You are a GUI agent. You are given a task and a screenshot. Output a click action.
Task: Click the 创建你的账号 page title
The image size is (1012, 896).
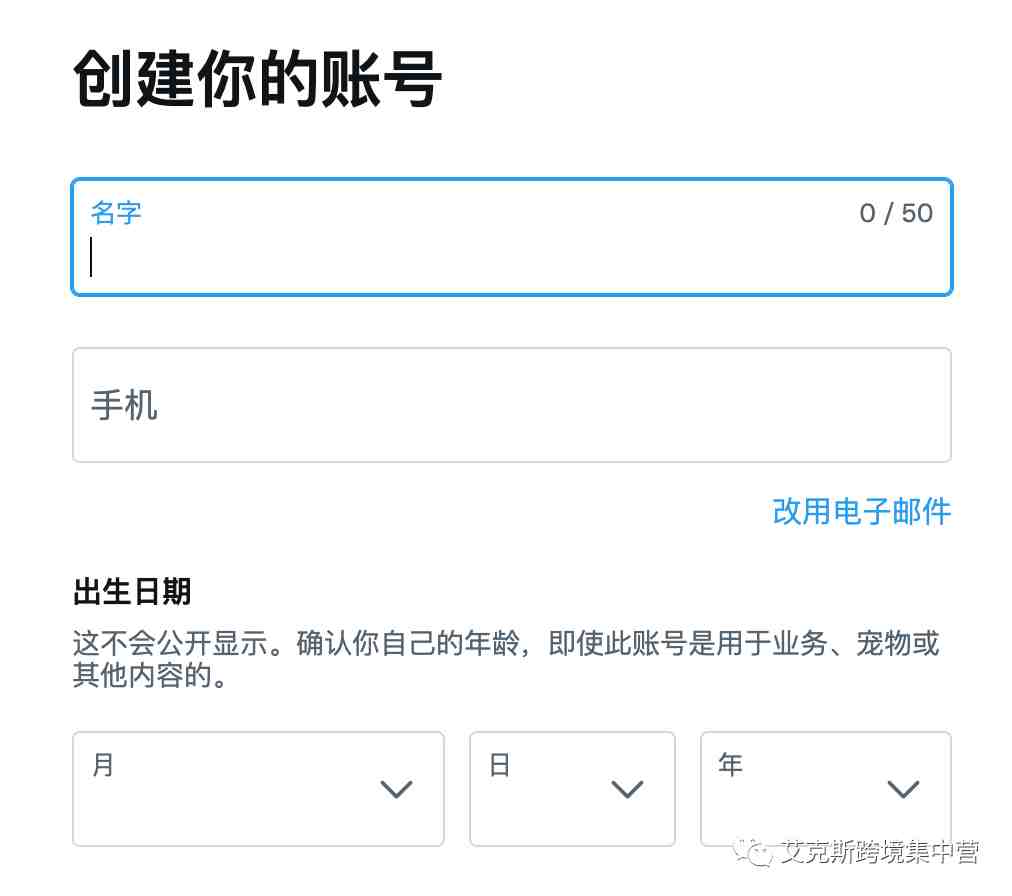point(258,79)
